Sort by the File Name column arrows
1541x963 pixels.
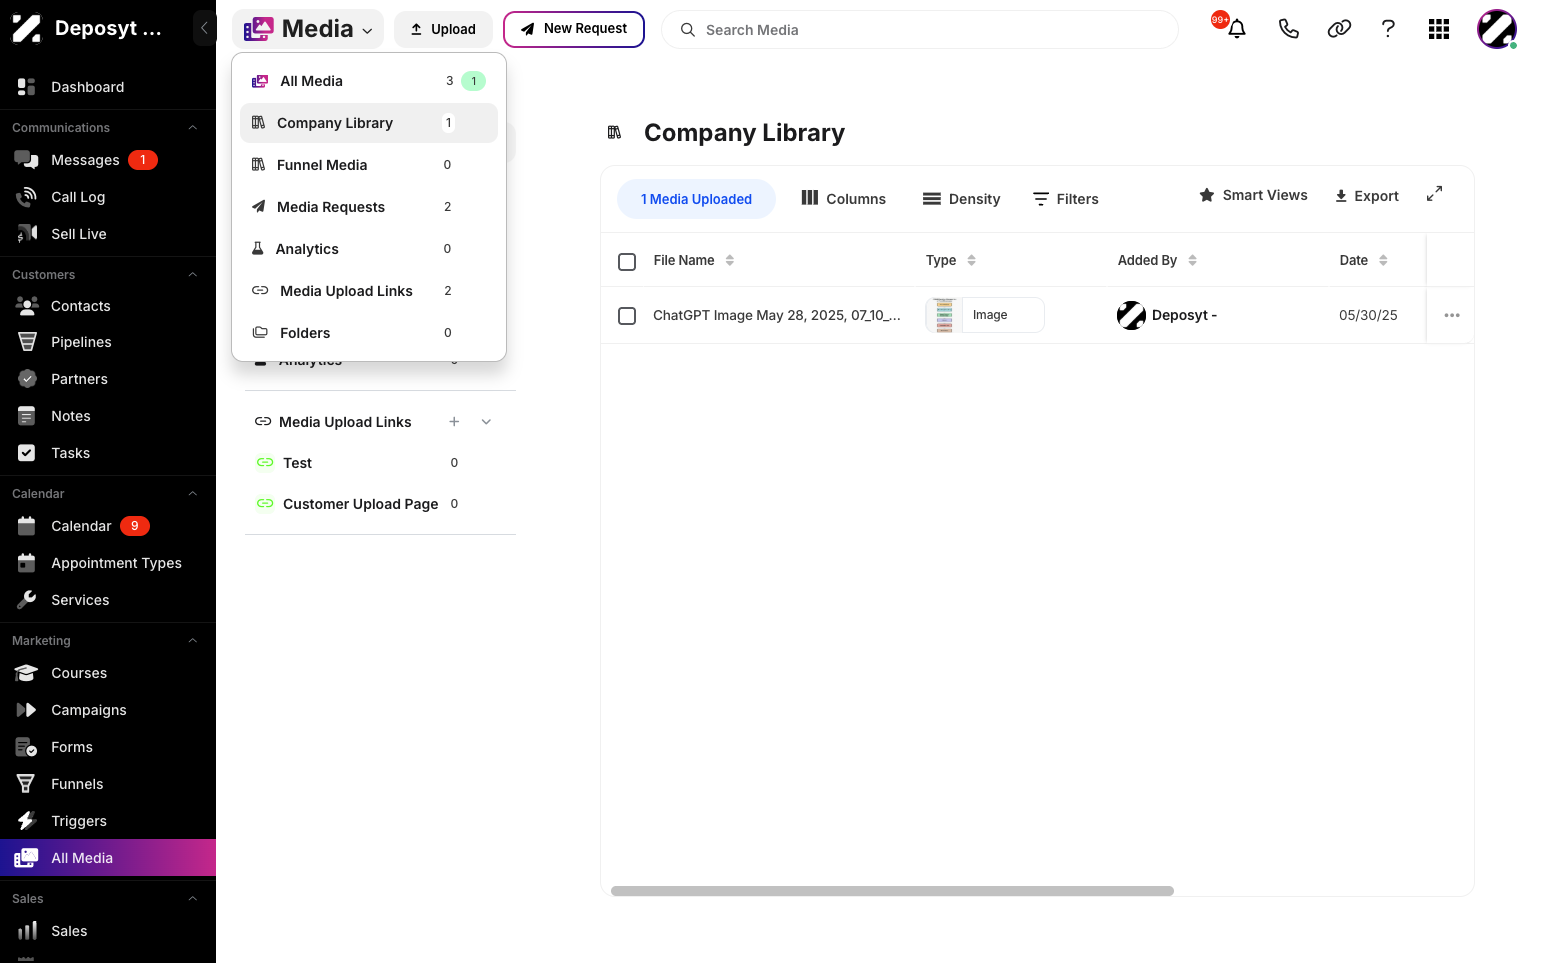730,260
